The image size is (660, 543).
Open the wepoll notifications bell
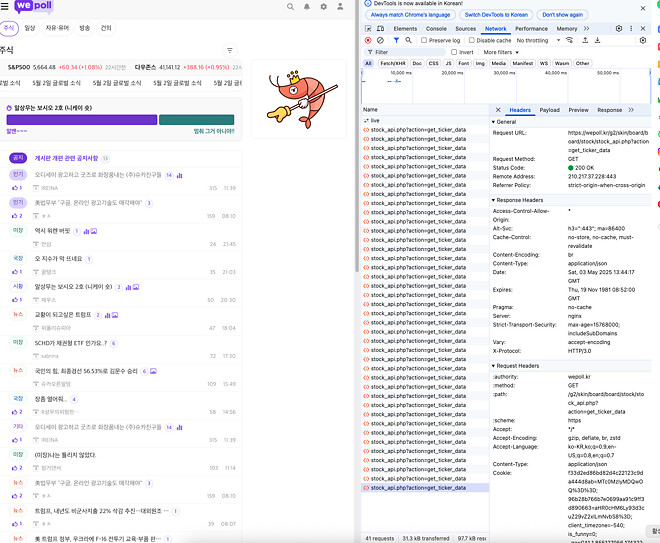[x=306, y=7]
